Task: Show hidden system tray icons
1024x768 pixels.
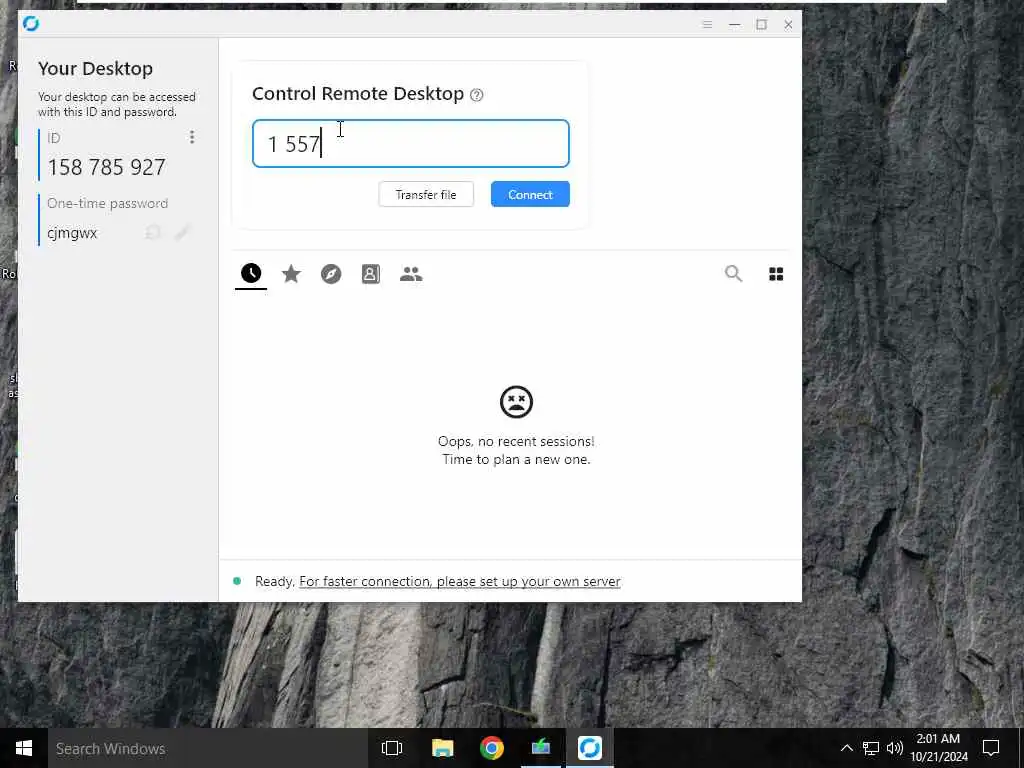Action: coord(846,748)
